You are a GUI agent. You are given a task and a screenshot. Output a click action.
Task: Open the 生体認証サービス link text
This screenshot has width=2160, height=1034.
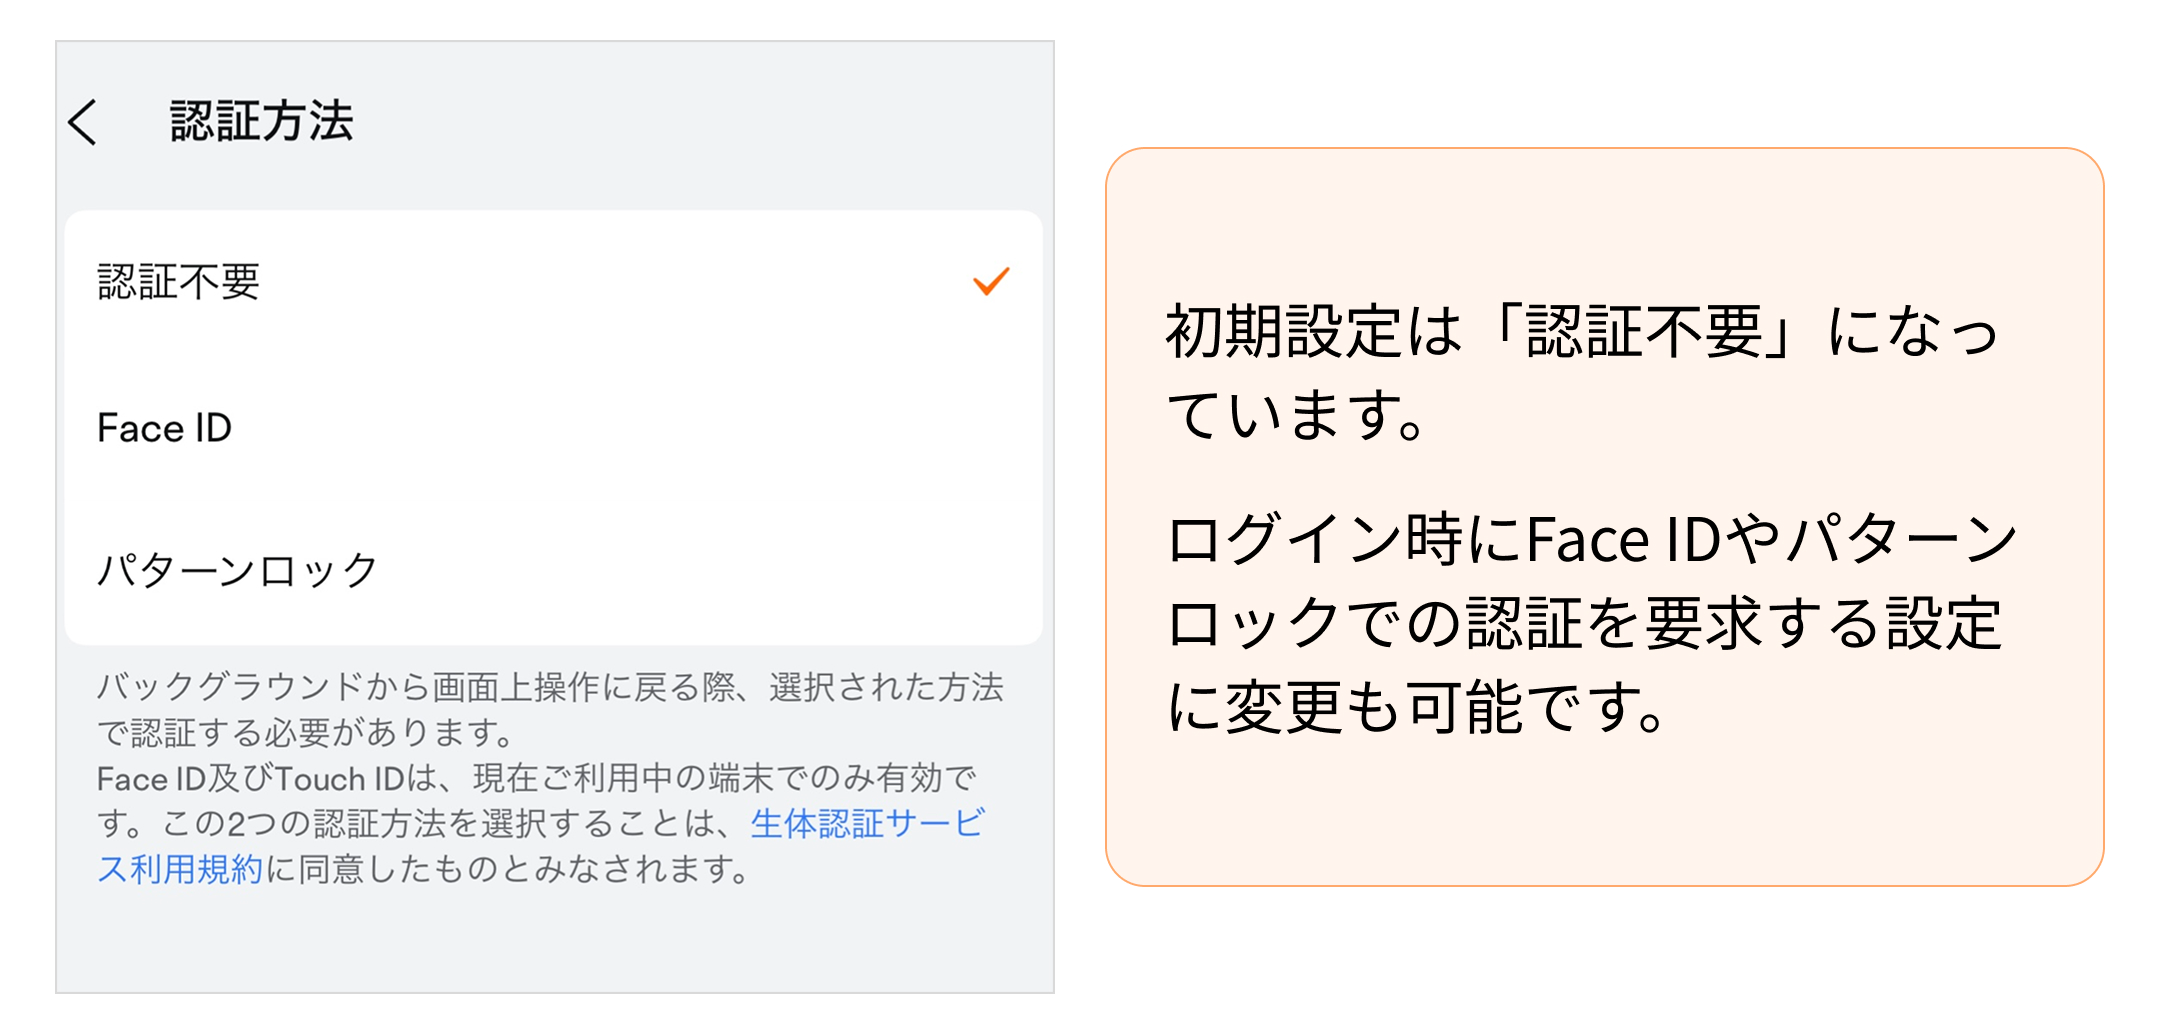pos(868,824)
